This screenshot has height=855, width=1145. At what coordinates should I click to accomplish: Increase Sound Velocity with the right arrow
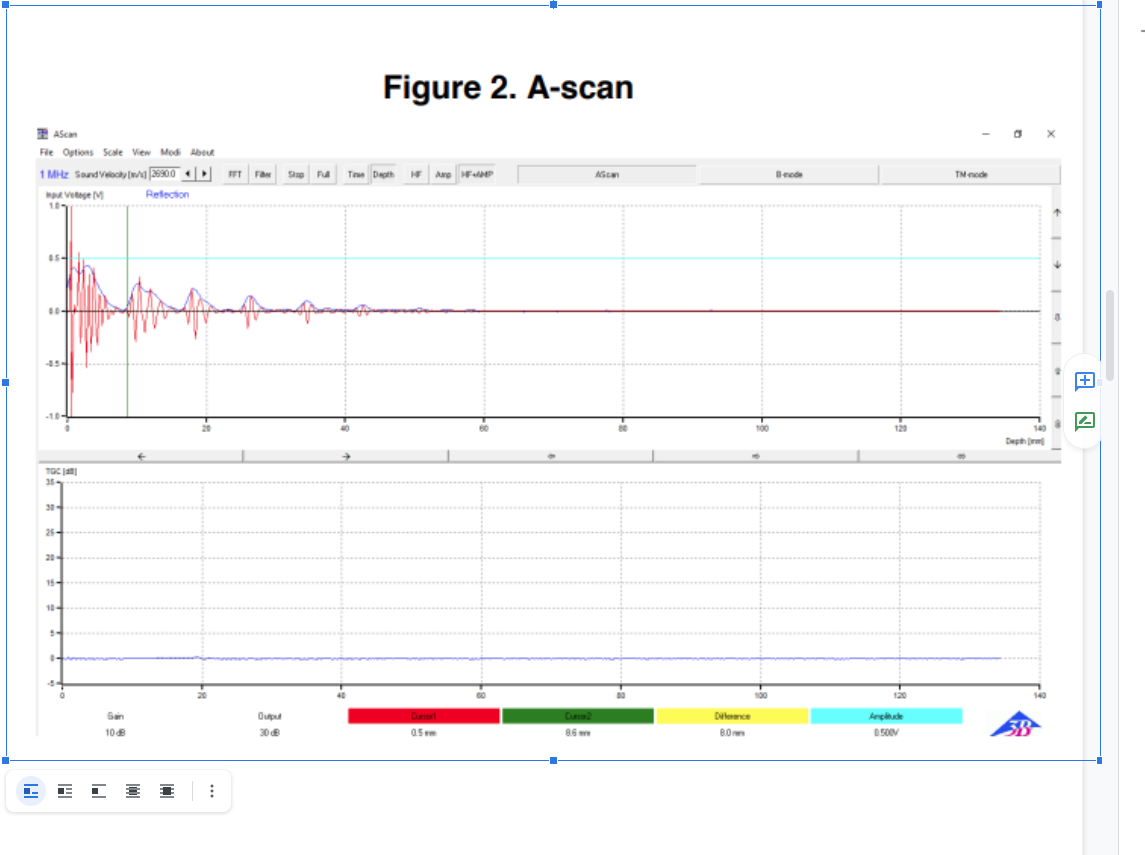pos(203,172)
